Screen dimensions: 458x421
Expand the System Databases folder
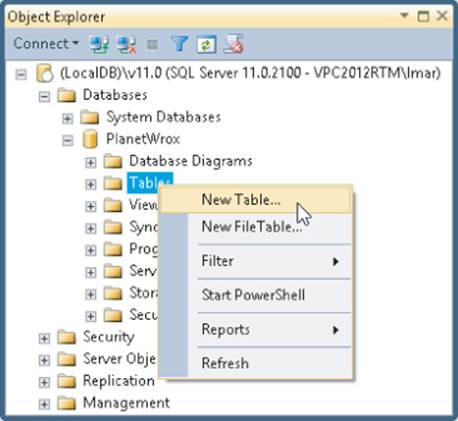pyautogui.click(x=67, y=119)
